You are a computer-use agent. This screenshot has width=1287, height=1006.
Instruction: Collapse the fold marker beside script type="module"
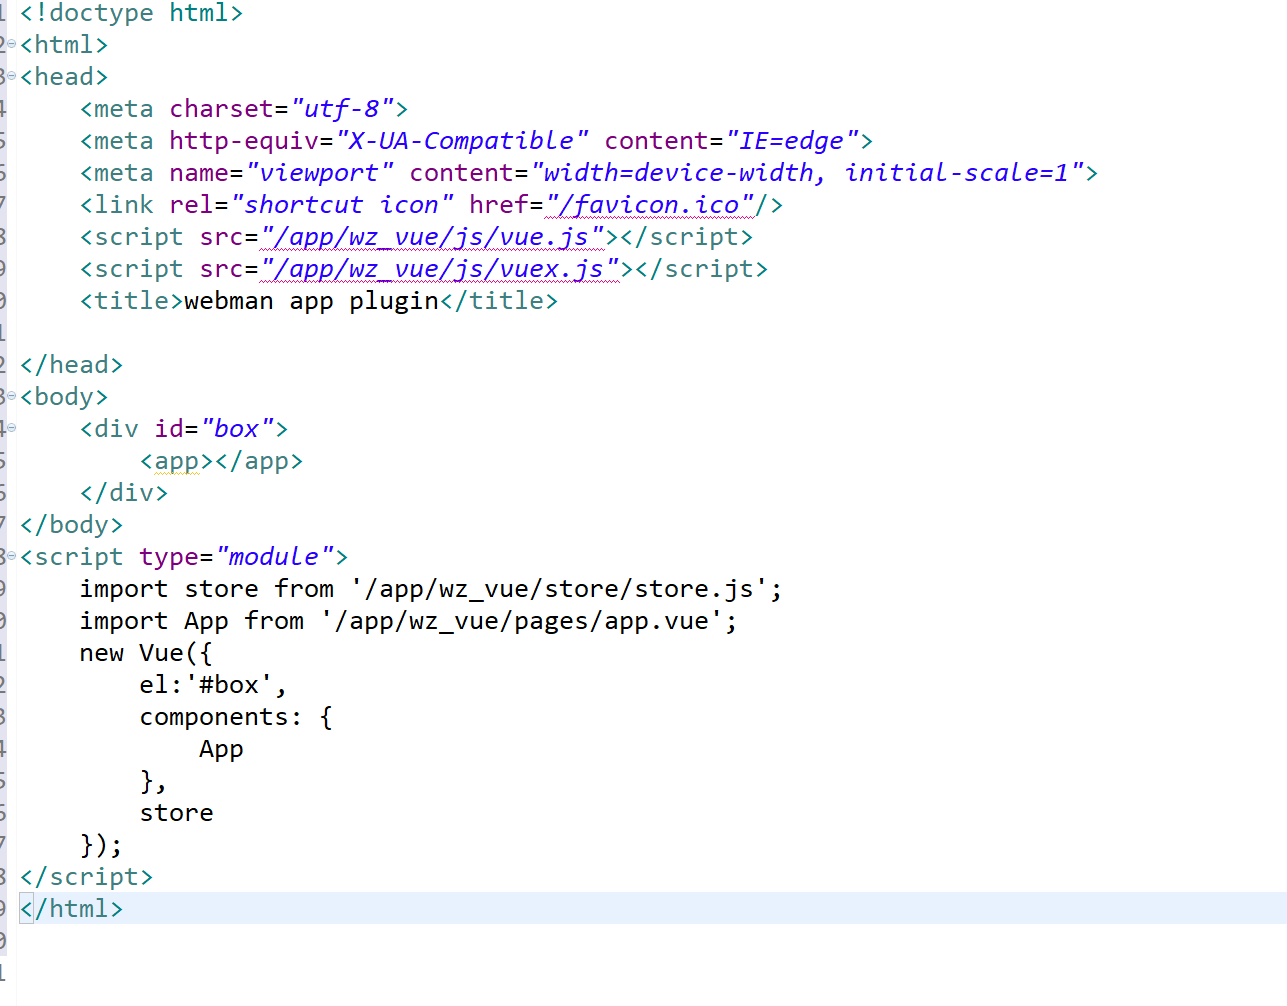(x=11, y=556)
